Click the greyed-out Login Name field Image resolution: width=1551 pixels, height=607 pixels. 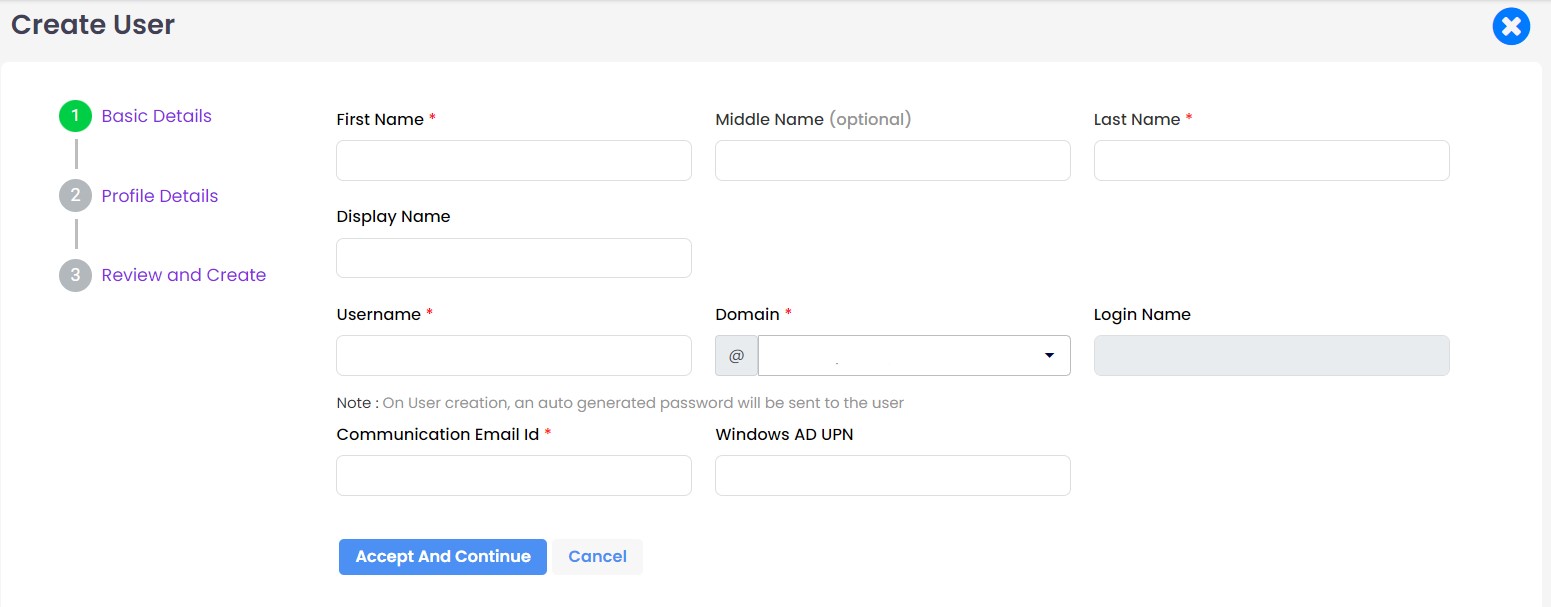coord(1271,355)
